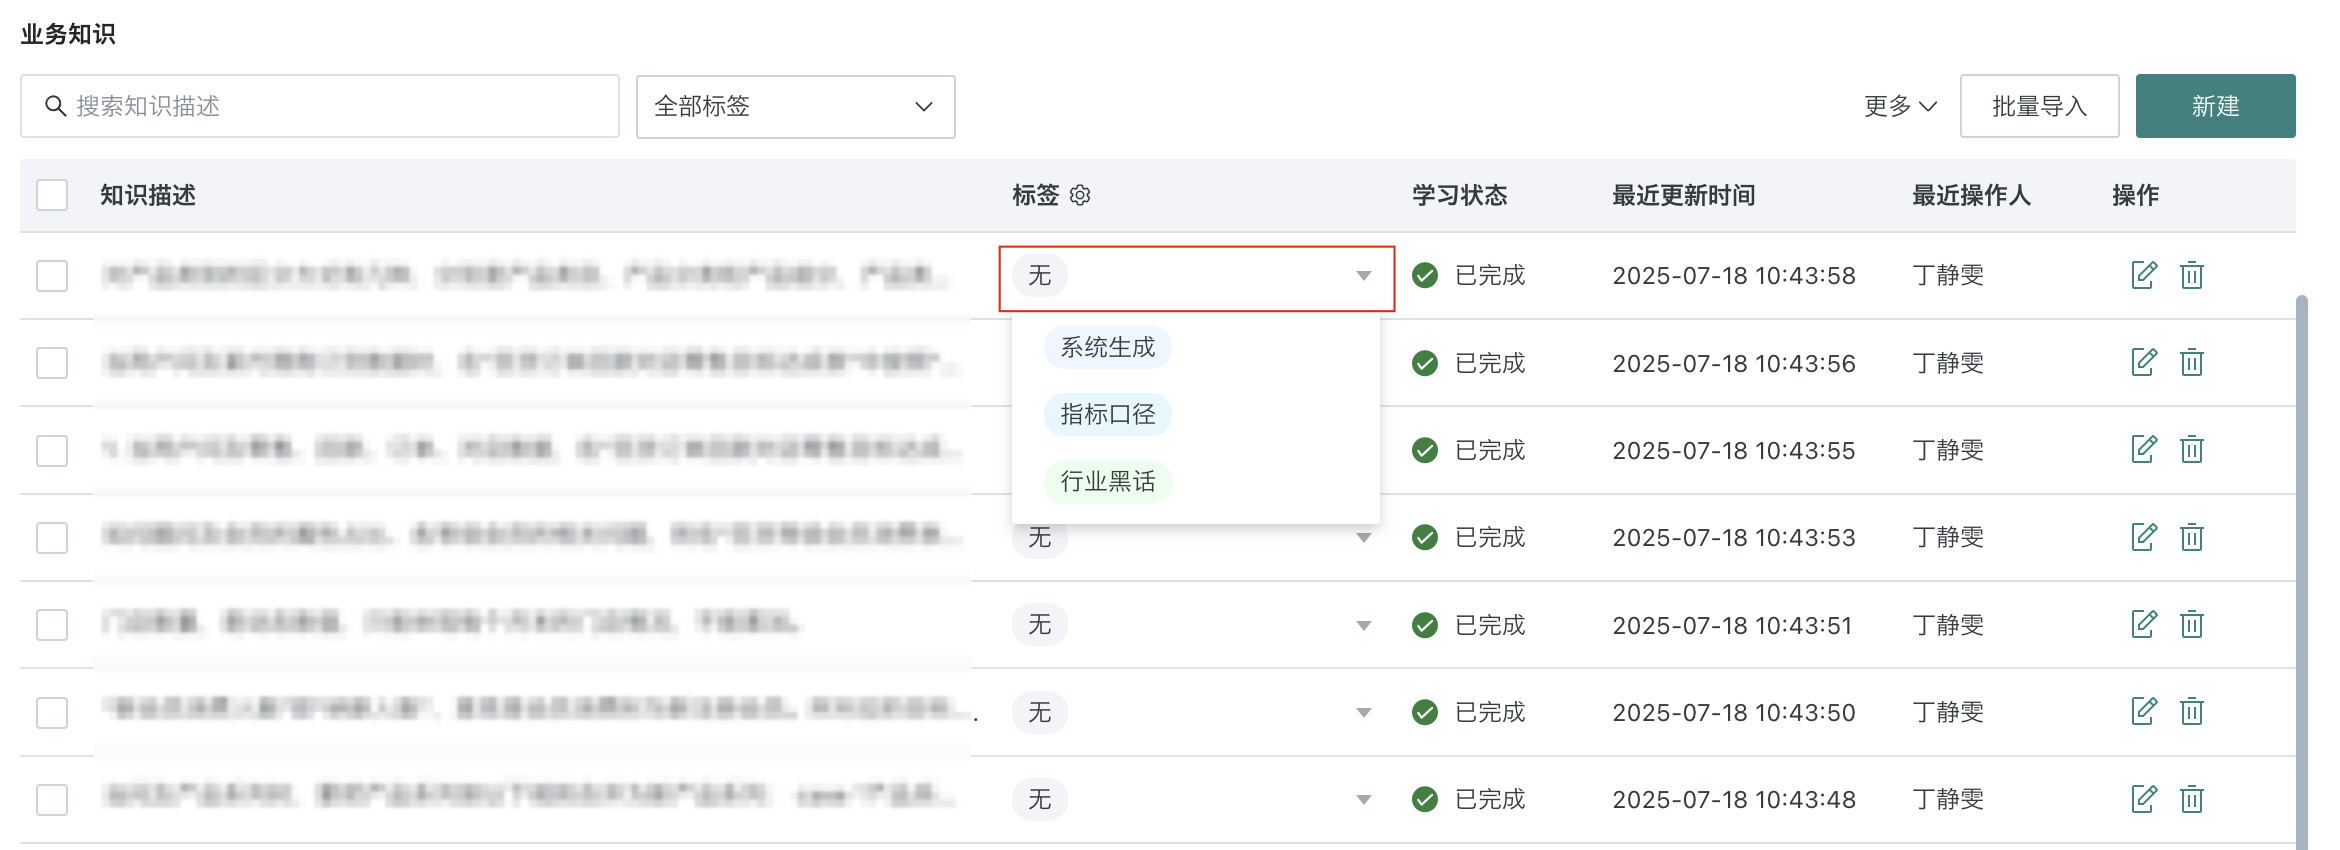Expand the 更多 dropdown menu
Image resolution: width=2340 pixels, height=850 pixels.
click(x=1900, y=106)
